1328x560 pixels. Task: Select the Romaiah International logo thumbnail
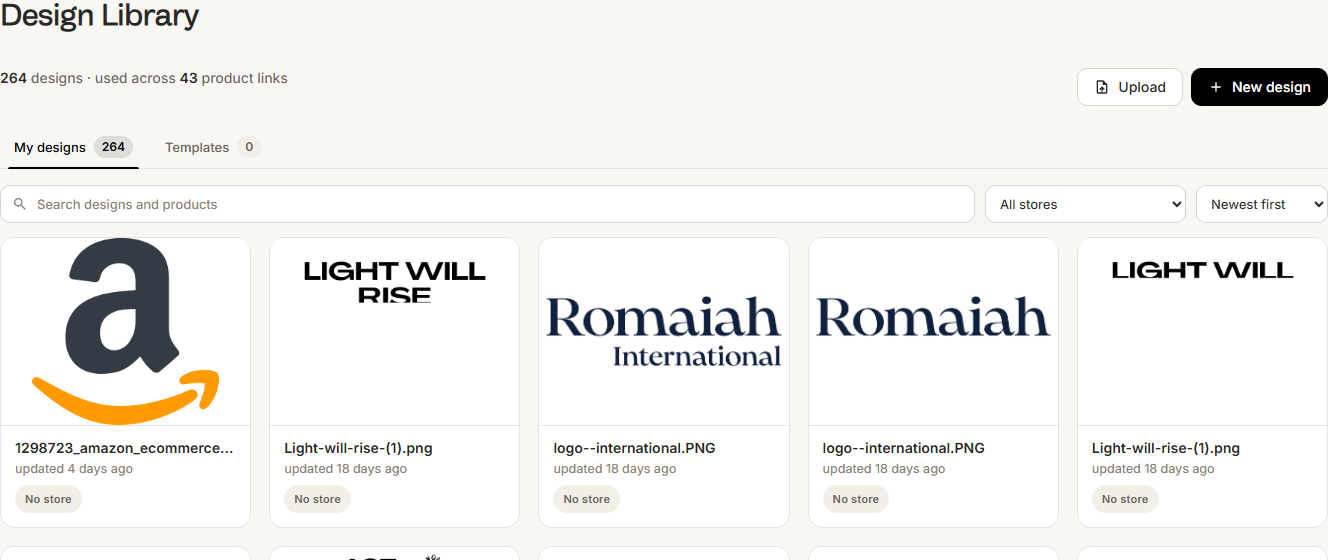664,331
